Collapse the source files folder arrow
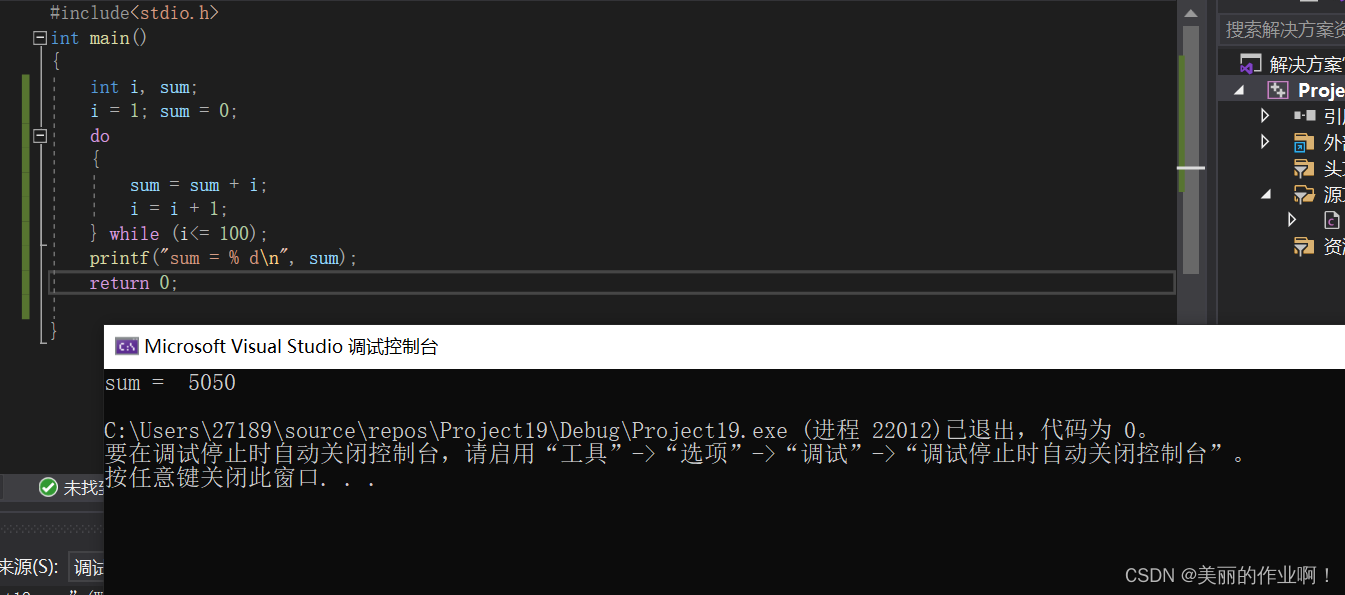This screenshot has width=1345, height=595. 1266,194
